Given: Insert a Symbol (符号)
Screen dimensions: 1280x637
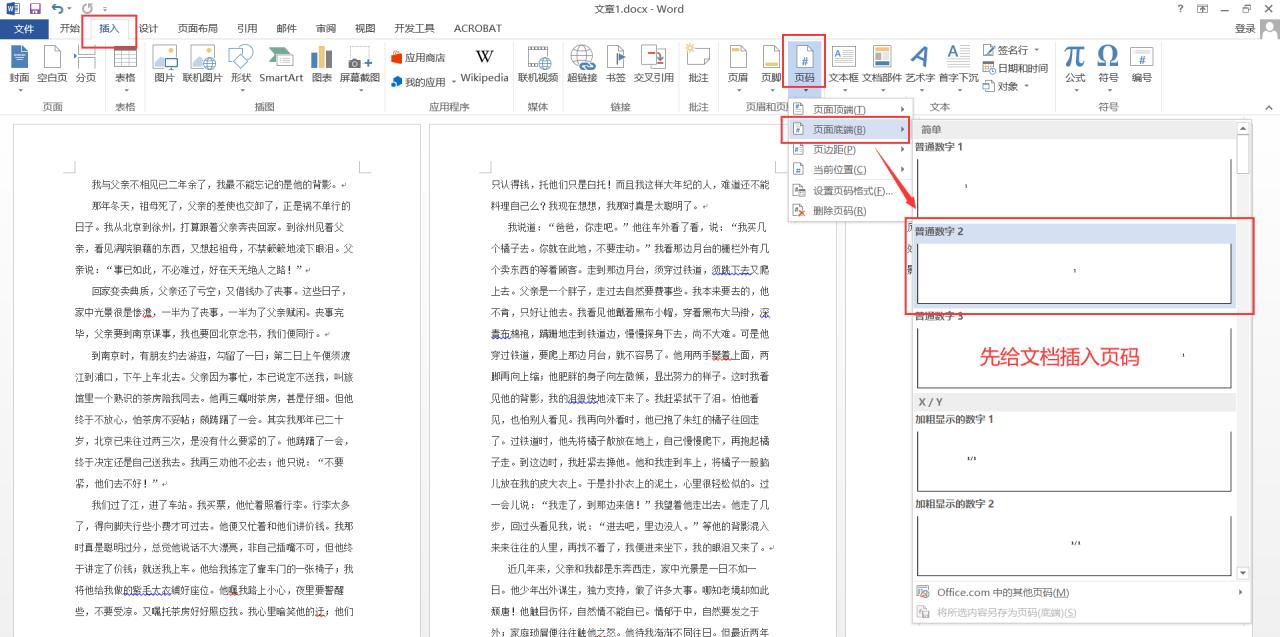Looking at the screenshot, I should pyautogui.click(x=1108, y=66).
